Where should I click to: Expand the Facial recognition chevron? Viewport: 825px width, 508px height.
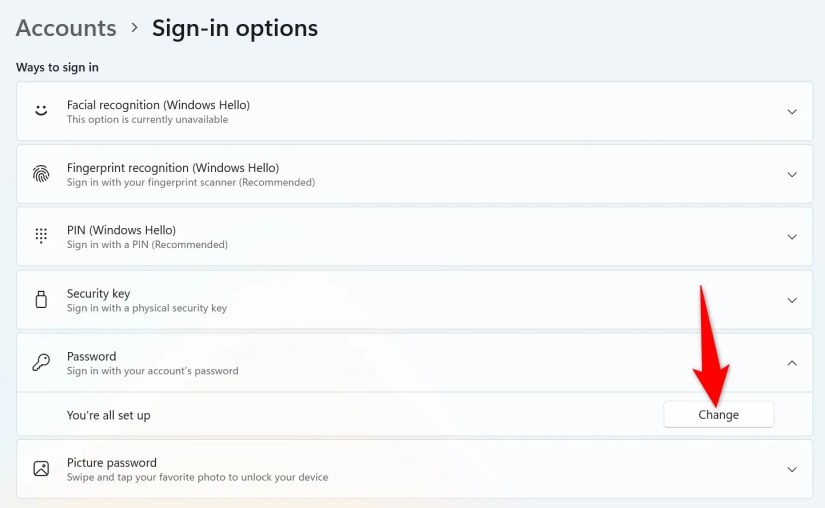click(792, 112)
